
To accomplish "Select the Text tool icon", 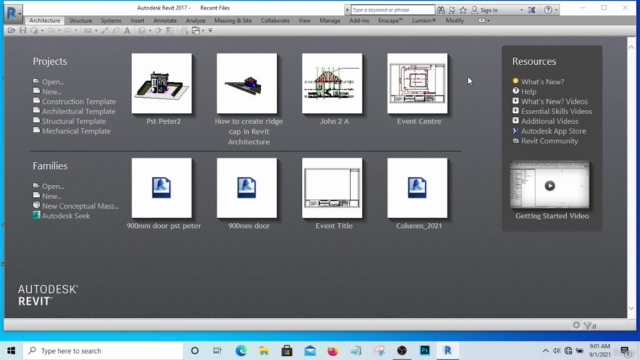I will point(127,31).
